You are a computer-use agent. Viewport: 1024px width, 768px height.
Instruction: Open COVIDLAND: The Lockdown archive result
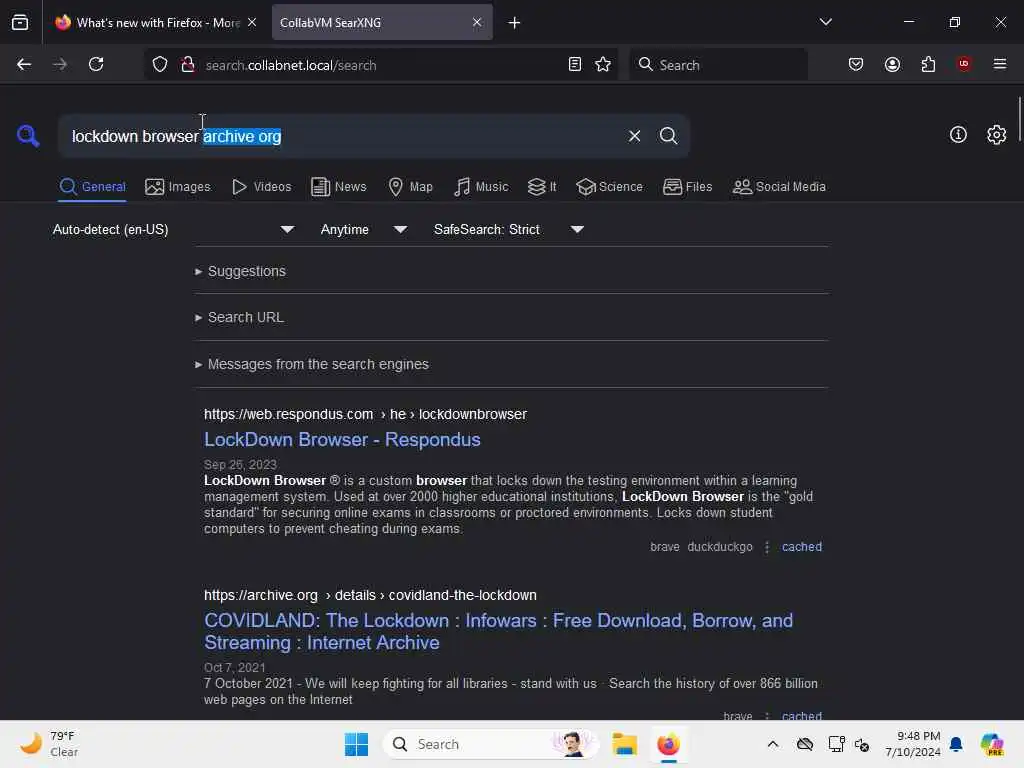coord(498,632)
